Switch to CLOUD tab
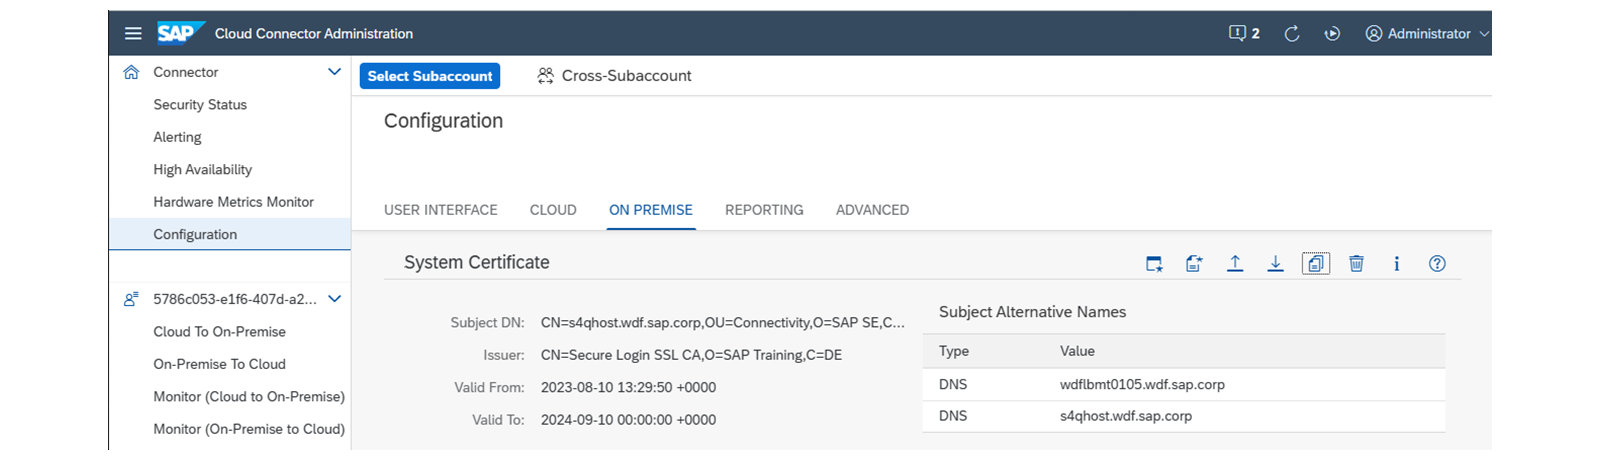1600x460 pixels. coord(553,210)
